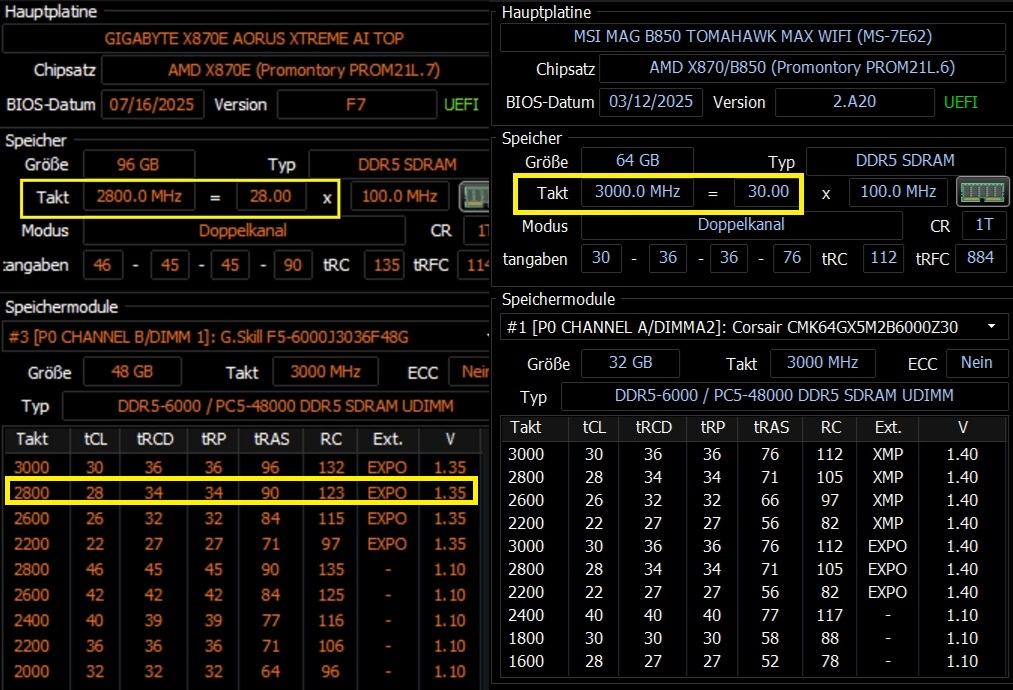
Task: Click the 28.00 multiplier field
Action: pyautogui.click(x=271, y=196)
